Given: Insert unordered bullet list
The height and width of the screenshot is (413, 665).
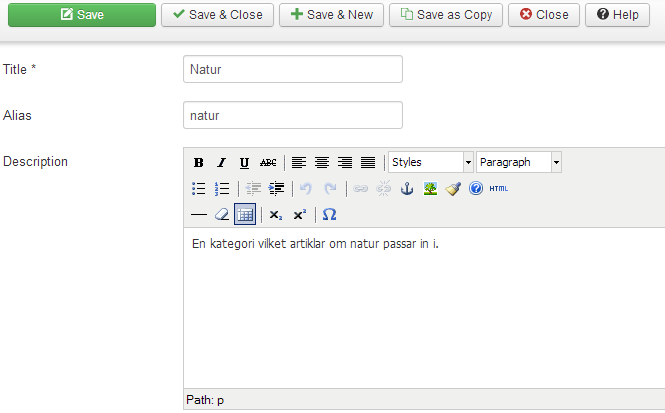Looking at the screenshot, I should click(x=198, y=188).
